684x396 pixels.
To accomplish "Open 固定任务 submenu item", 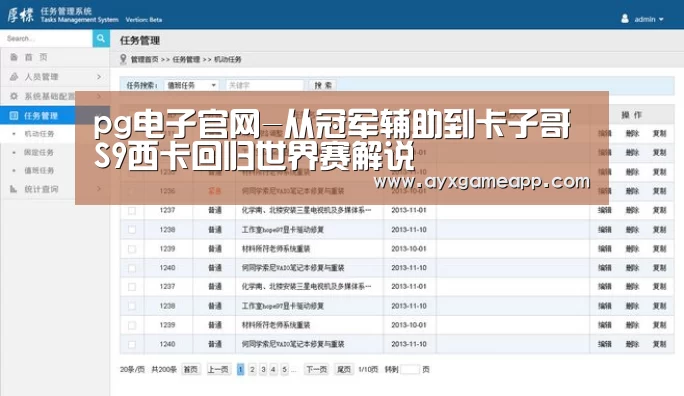I will (39, 152).
